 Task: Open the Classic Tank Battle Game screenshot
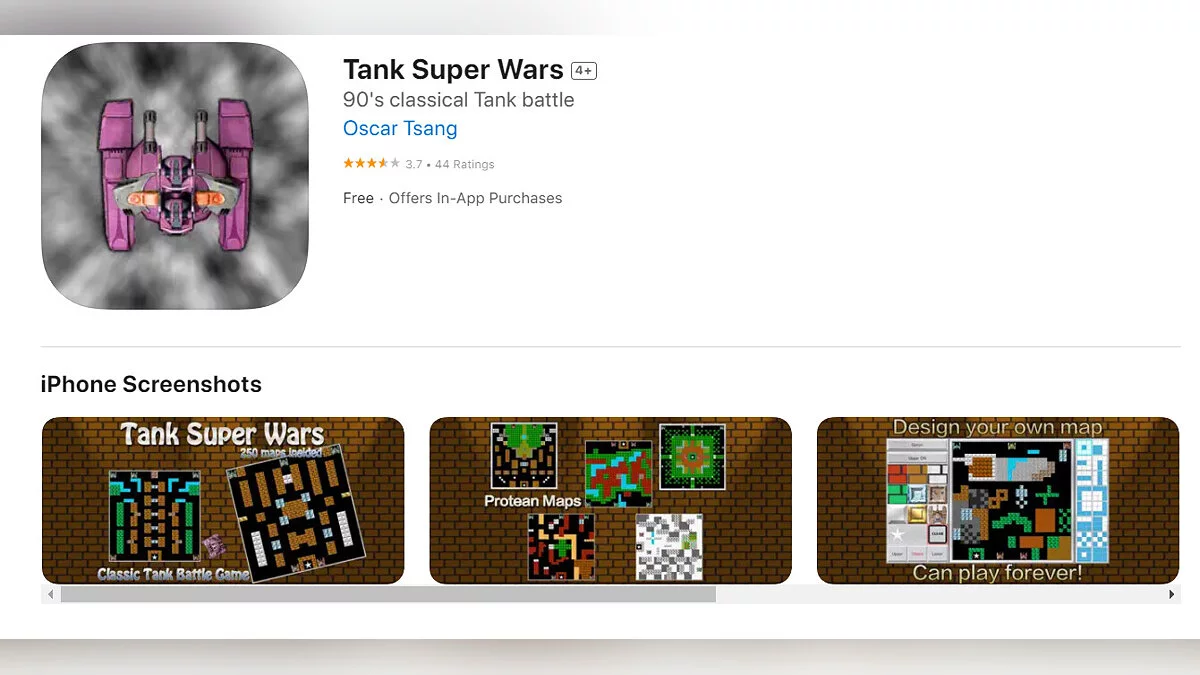point(223,500)
